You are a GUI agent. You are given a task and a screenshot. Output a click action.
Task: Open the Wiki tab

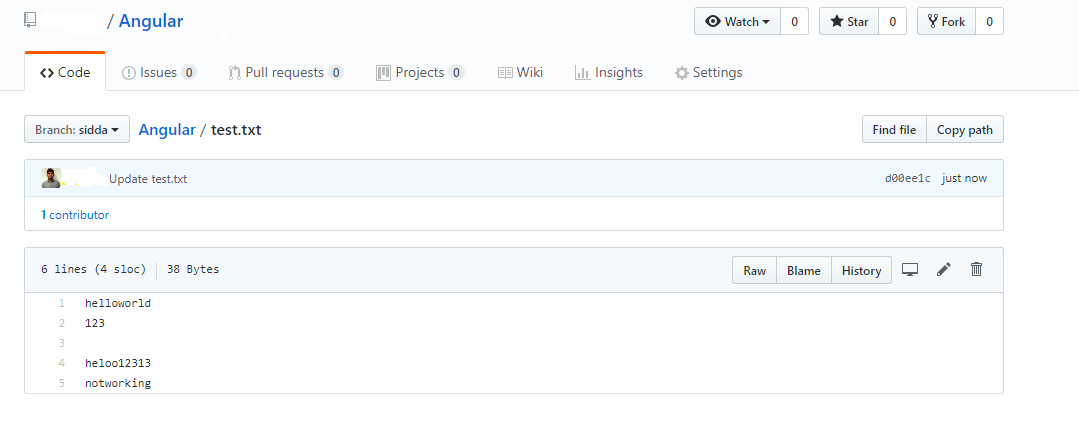pyautogui.click(x=520, y=72)
